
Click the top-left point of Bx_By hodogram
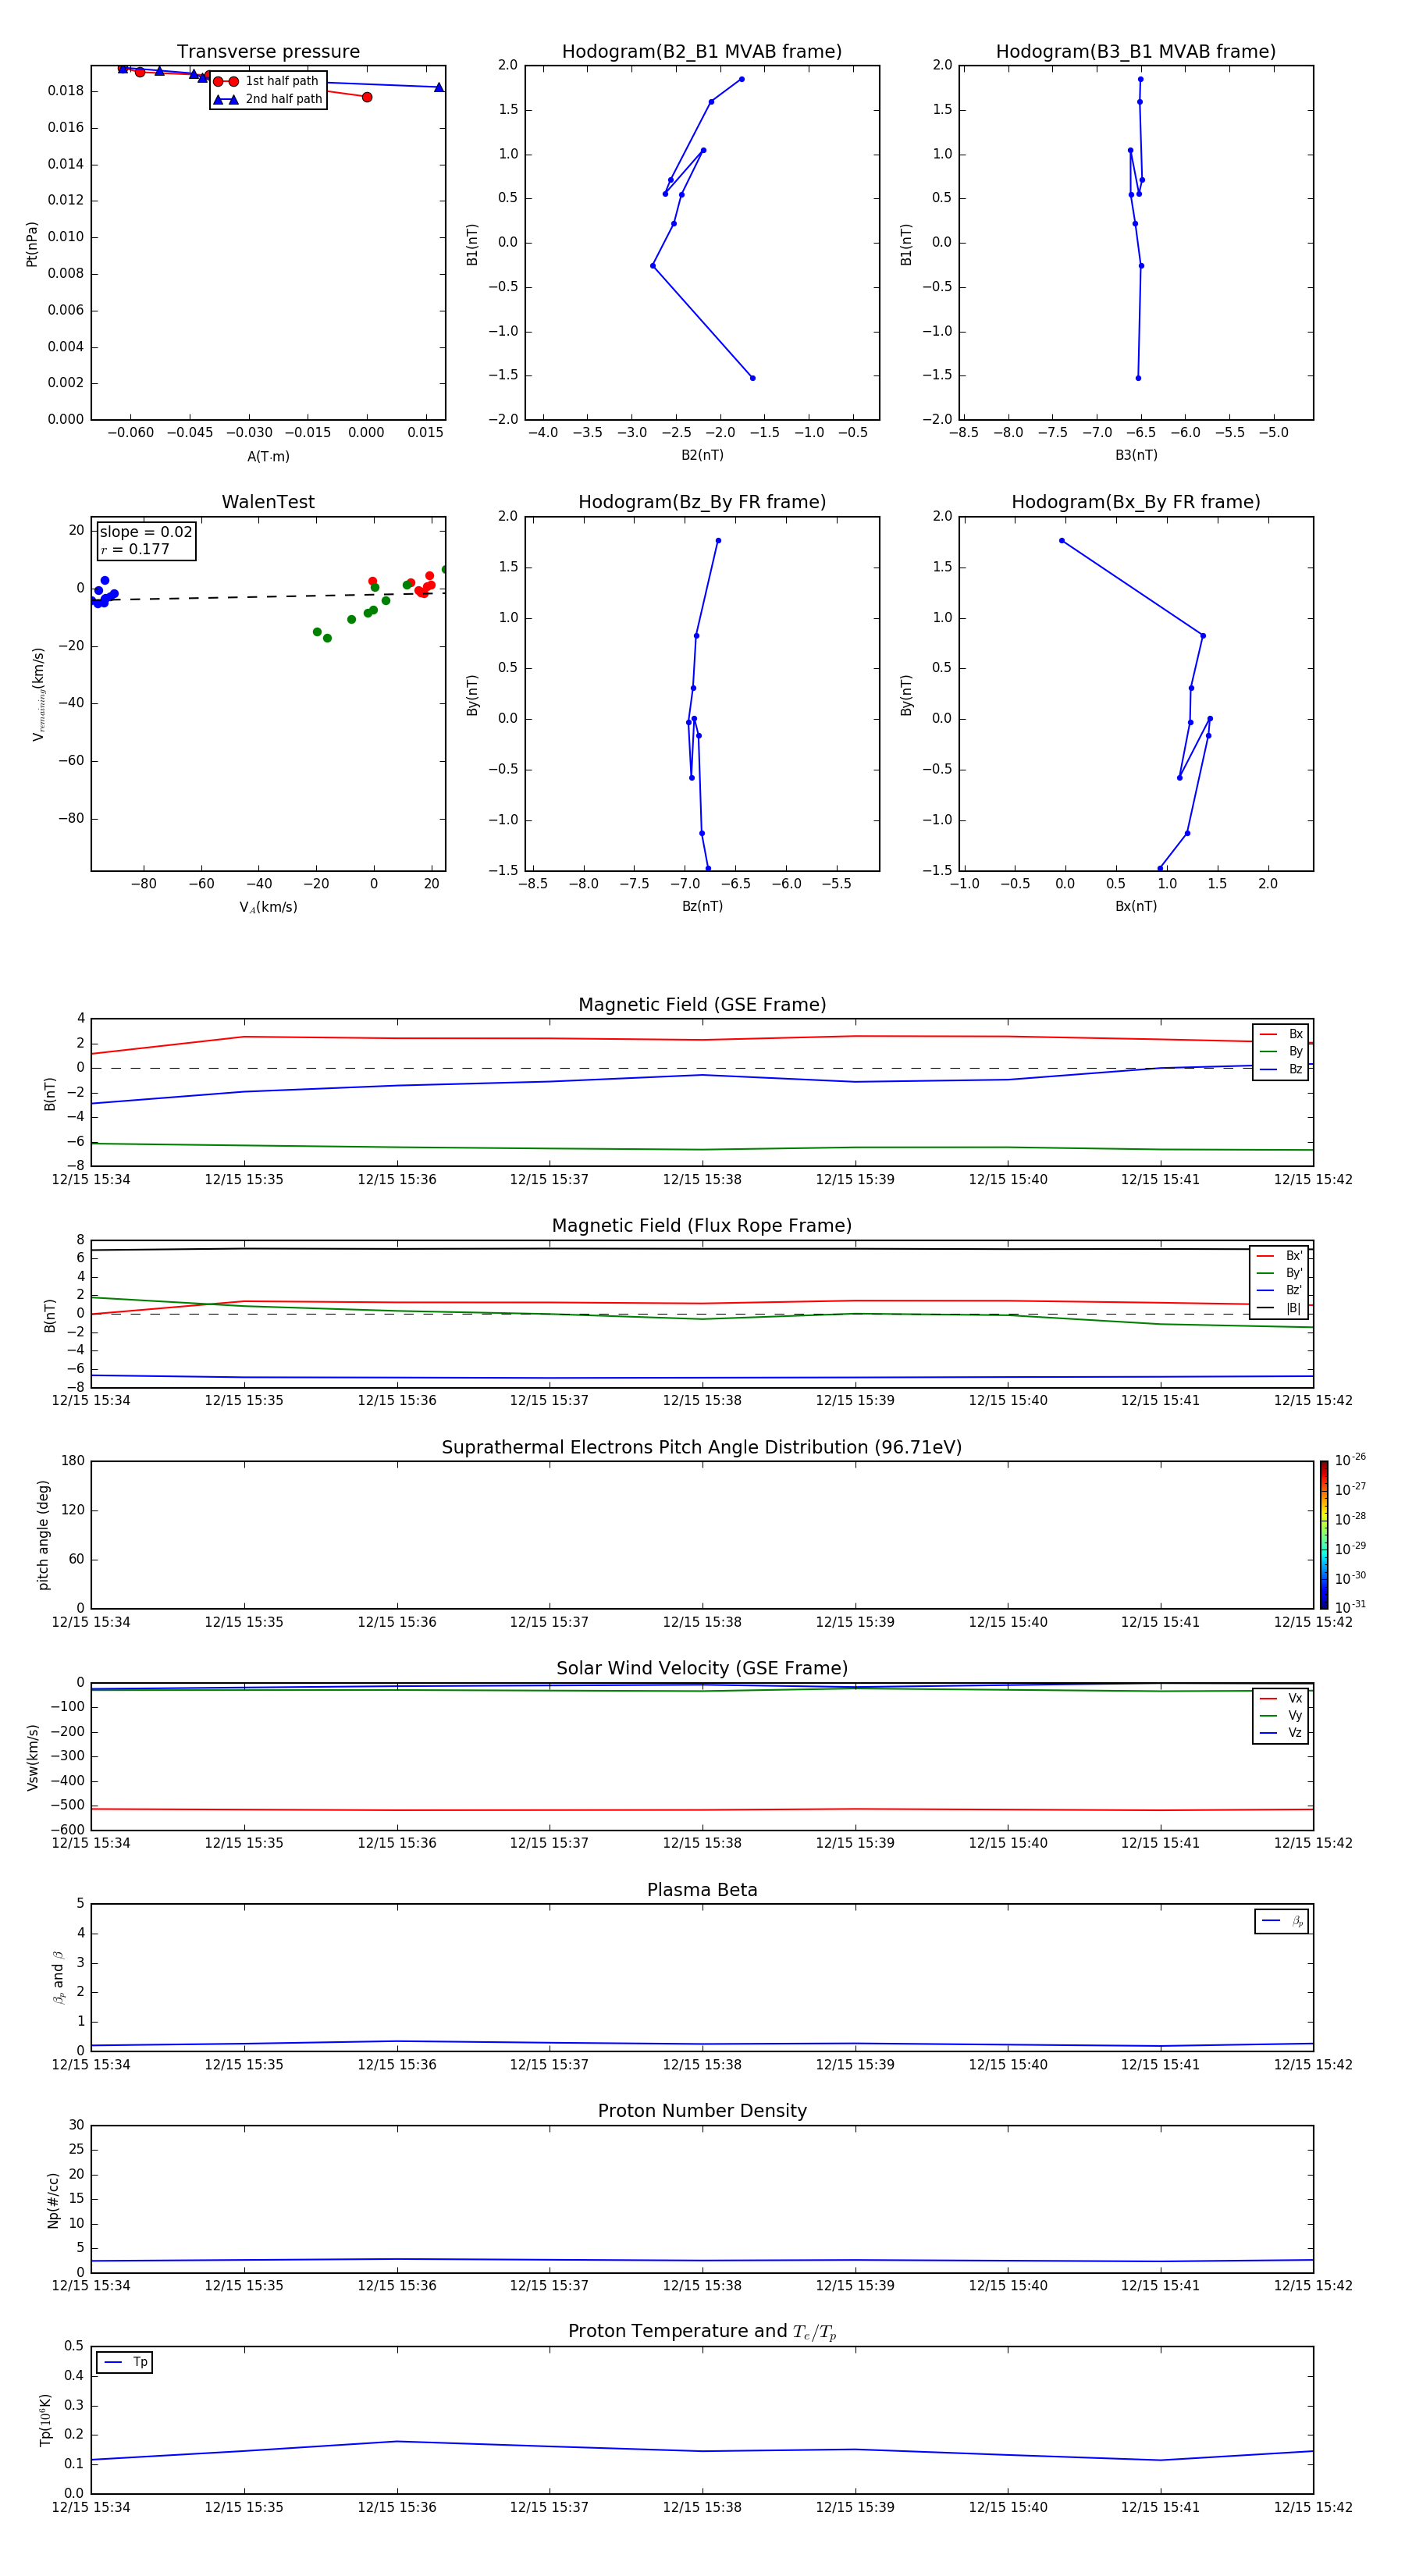[x=1062, y=541]
